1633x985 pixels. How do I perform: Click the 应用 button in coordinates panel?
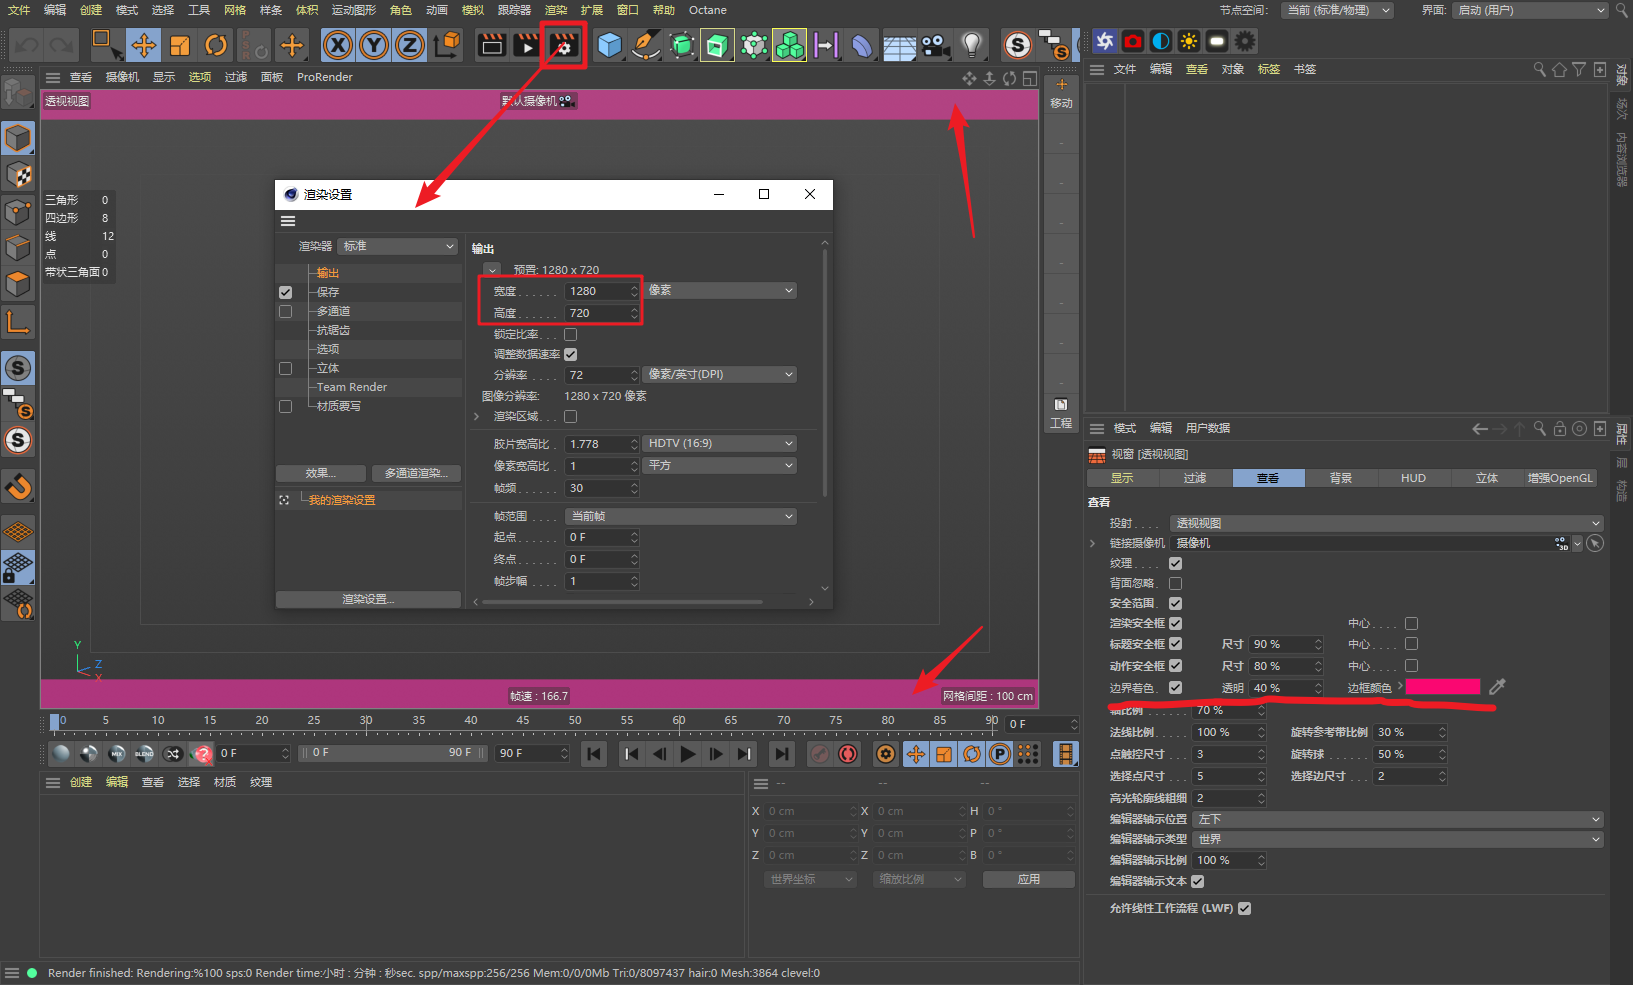1029,879
